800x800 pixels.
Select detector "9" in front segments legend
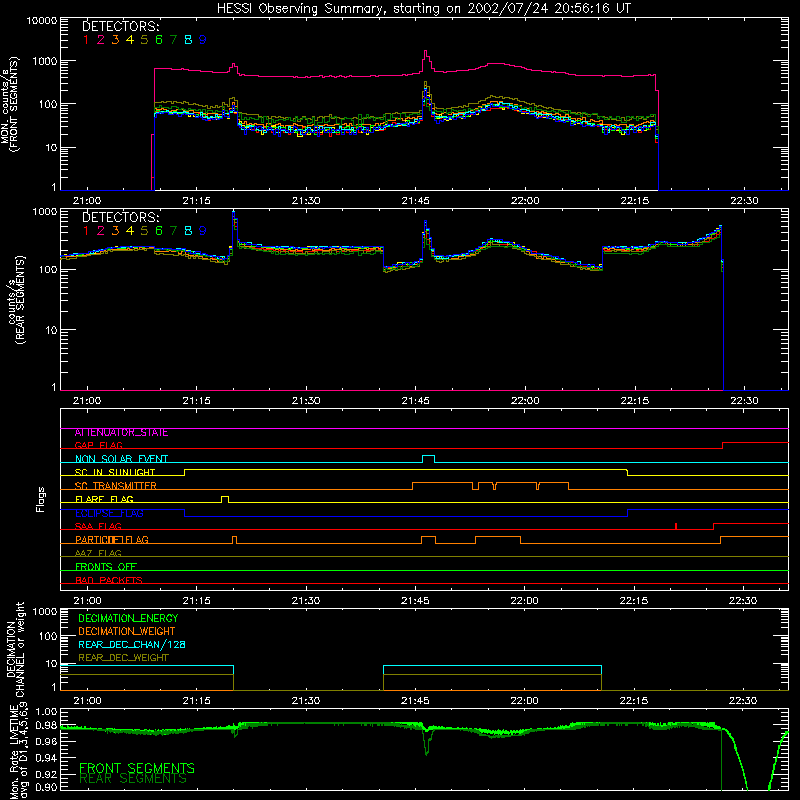203,40
